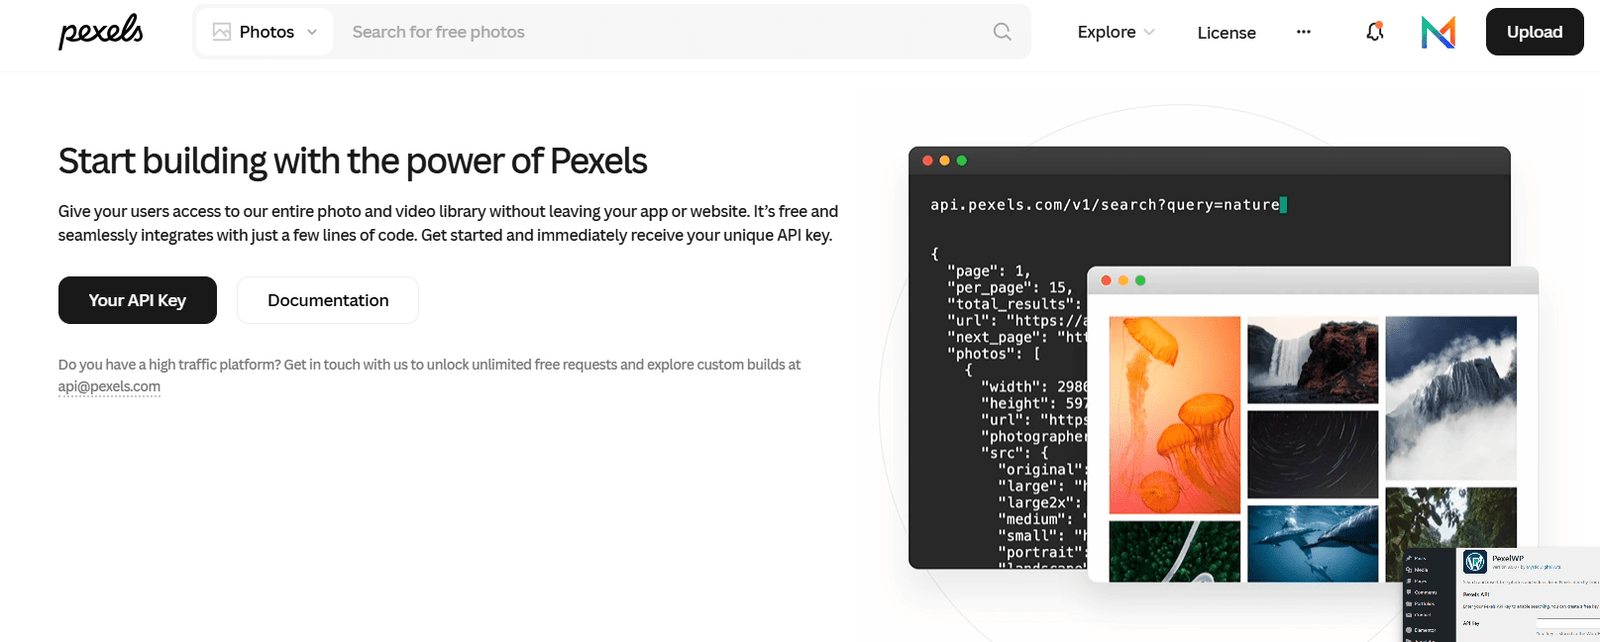Click the image icon beside Photos
This screenshot has width=1600, height=642.
tap(222, 32)
